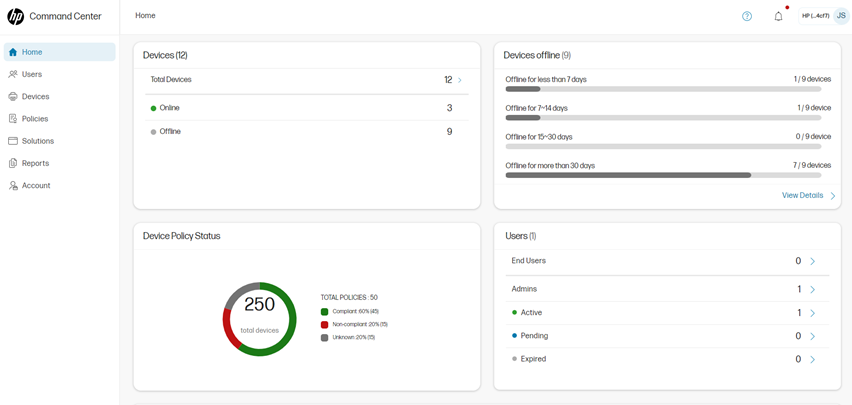The height and width of the screenshot is (405, 852).
Task: Go to Account in the sidebar
Action: click(x=35, y=186)
